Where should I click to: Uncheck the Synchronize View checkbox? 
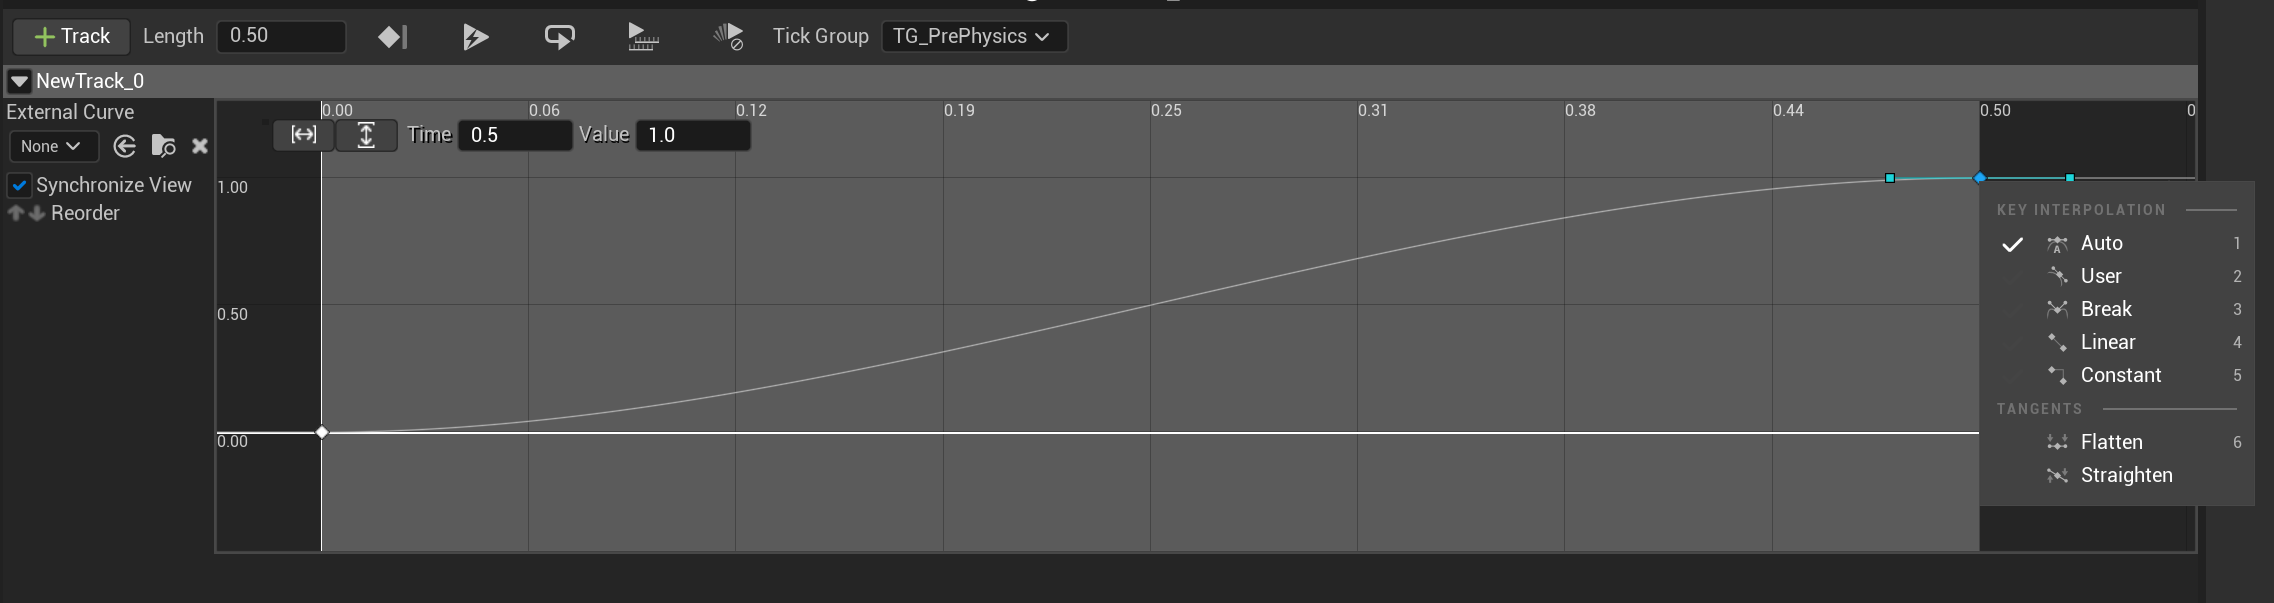19,185
